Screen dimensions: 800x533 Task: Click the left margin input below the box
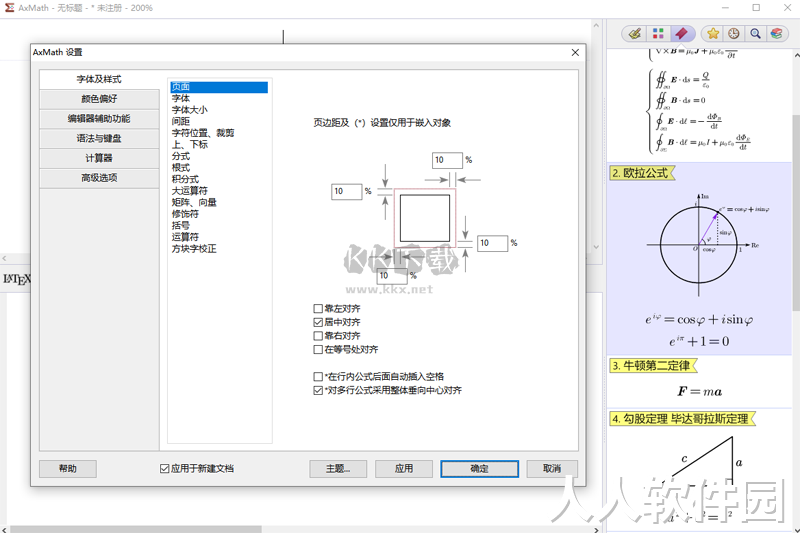[391, 276]
